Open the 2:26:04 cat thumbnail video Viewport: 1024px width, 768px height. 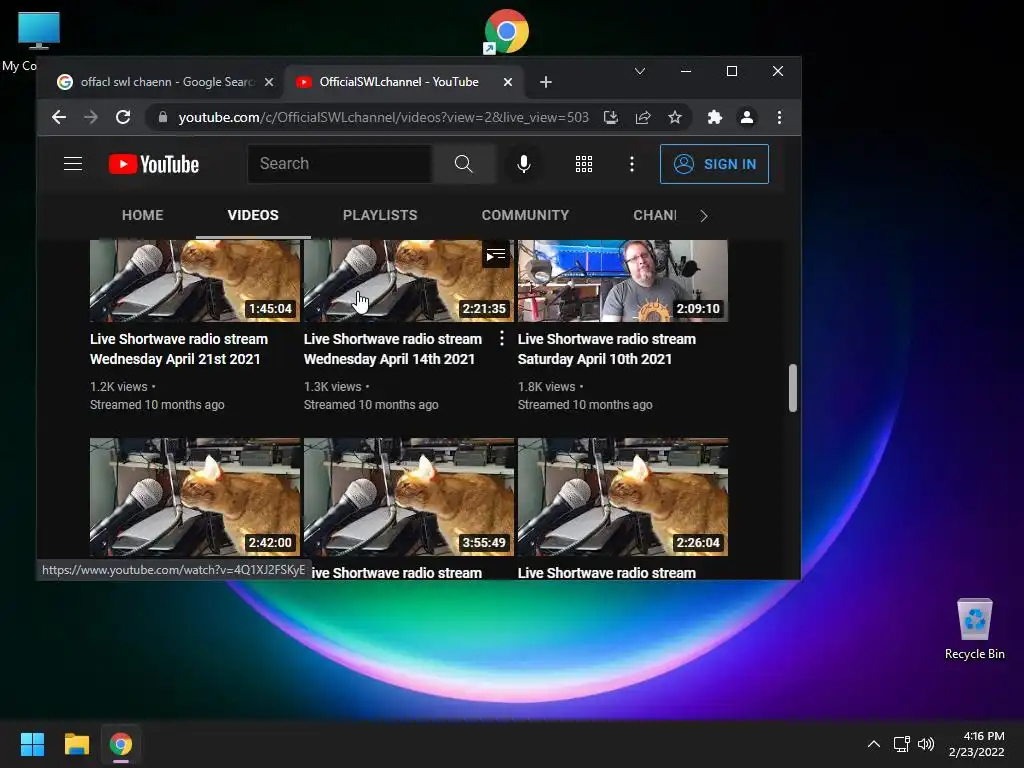click(x=622, y=497)
